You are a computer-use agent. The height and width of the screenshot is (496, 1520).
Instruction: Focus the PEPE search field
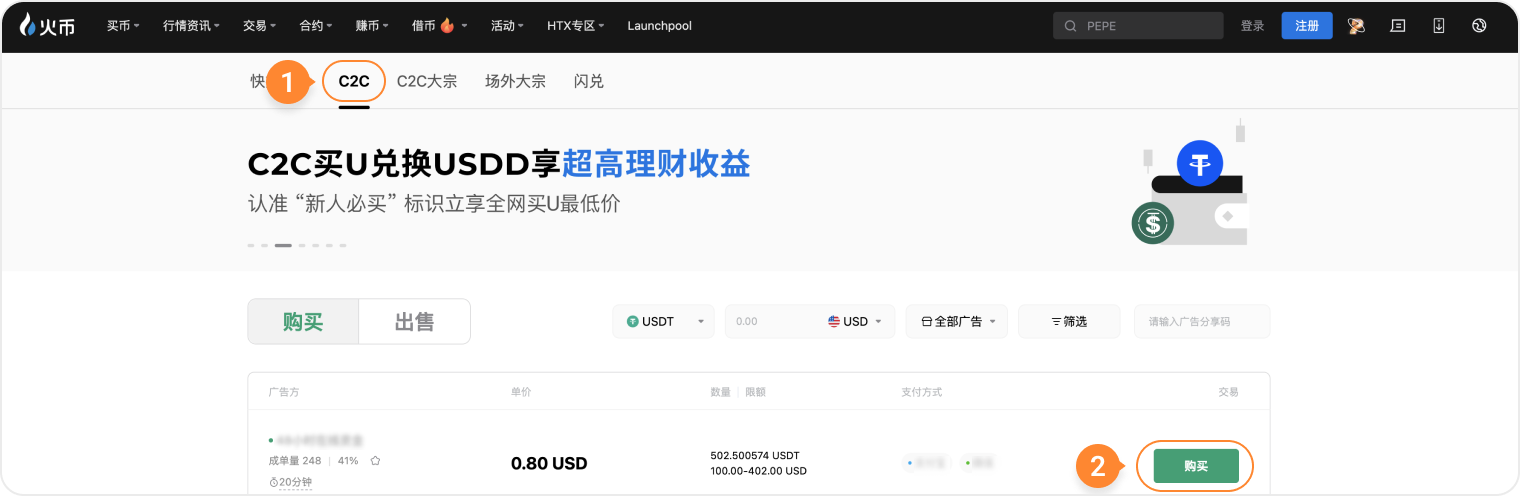point(1138,26)
